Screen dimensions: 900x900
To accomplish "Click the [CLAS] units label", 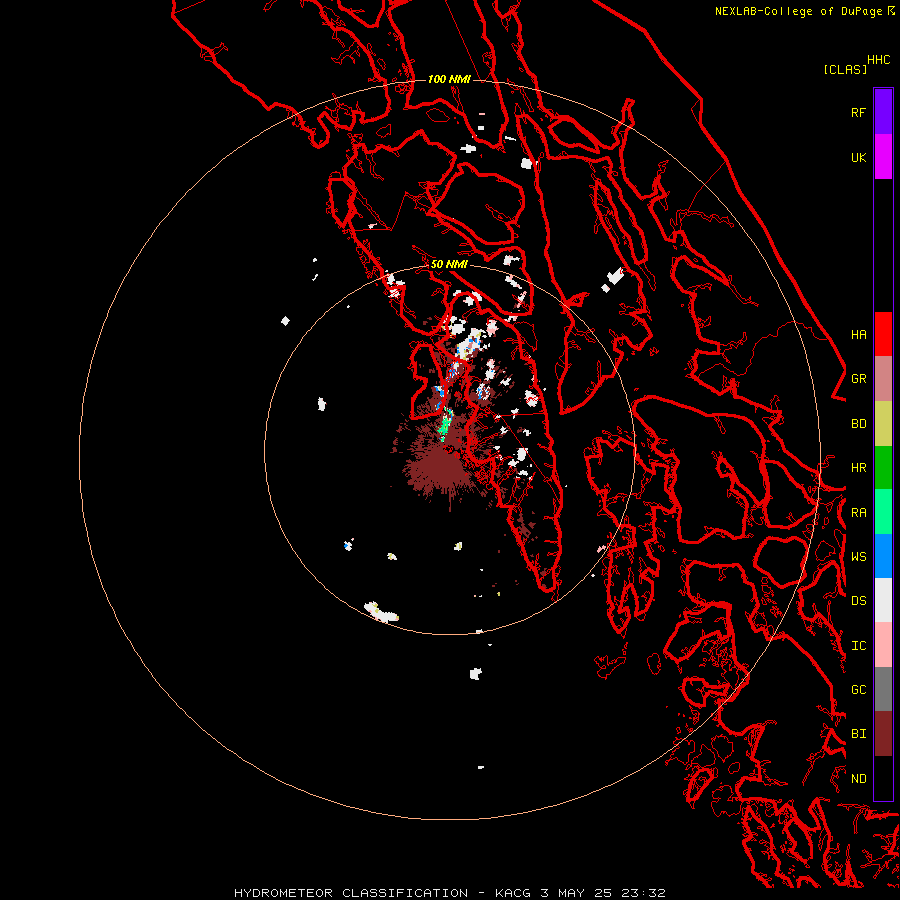I will pyautogui.click(x=845, y=69).
